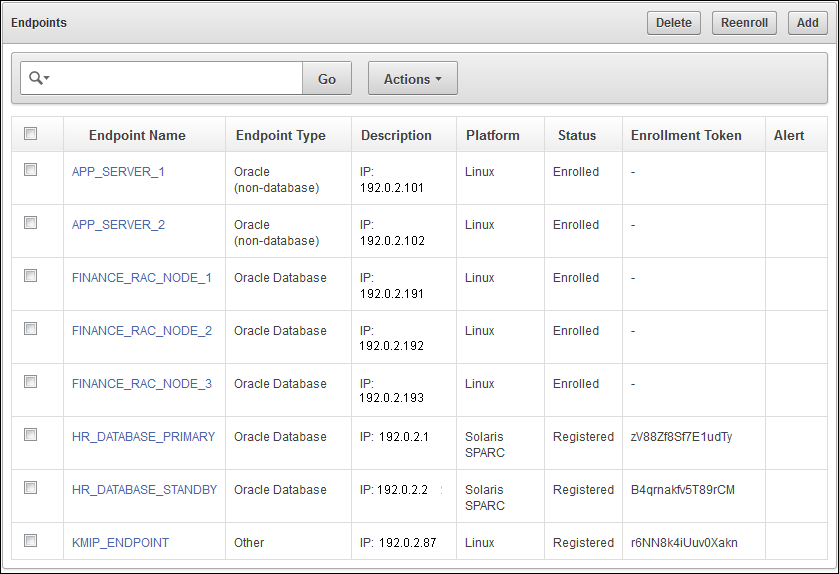Tick the select-all checkbox in header
839x574 pixels.
coord(30,134)
